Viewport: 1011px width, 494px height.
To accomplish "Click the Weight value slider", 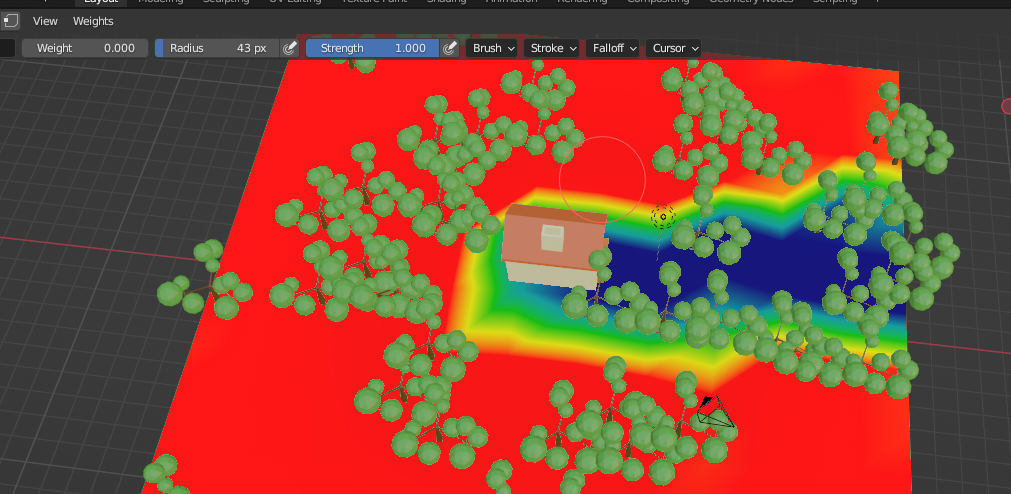I will point(85,48).
